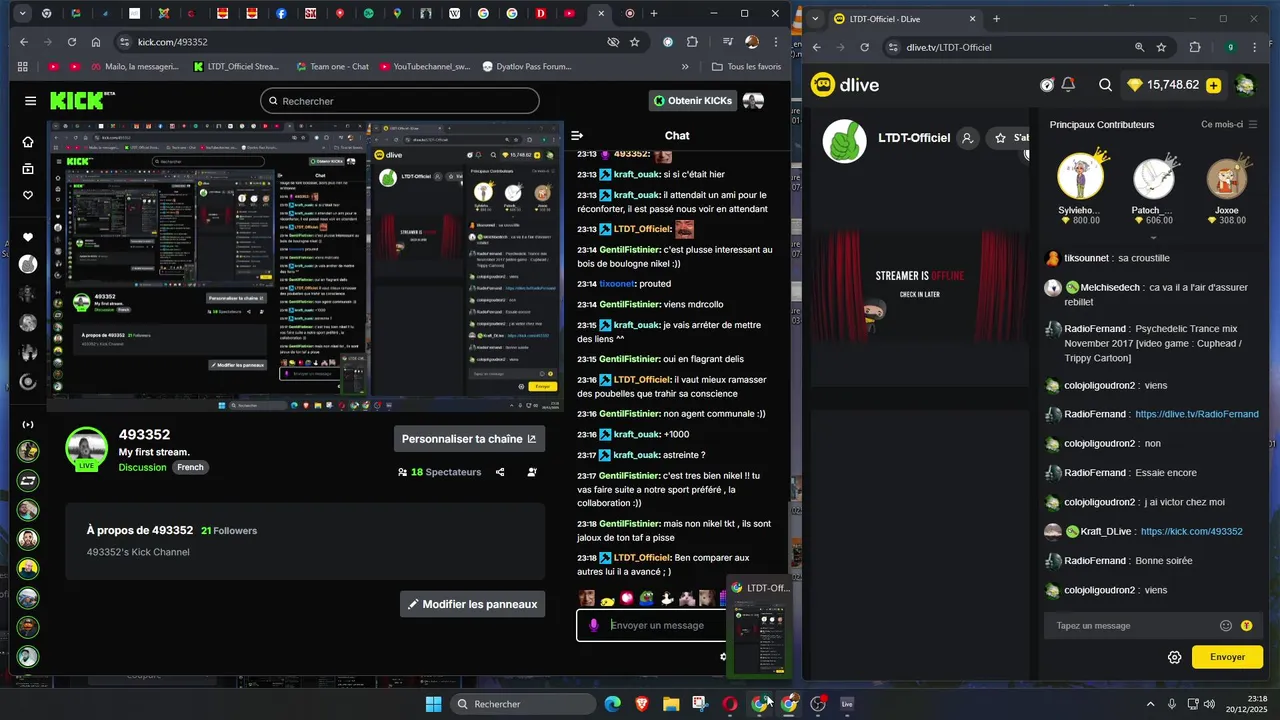This screenshot has height=720, width=1280.
Task: Collapse the Kick chat panel arrow
Action: [x=577, y=135]
